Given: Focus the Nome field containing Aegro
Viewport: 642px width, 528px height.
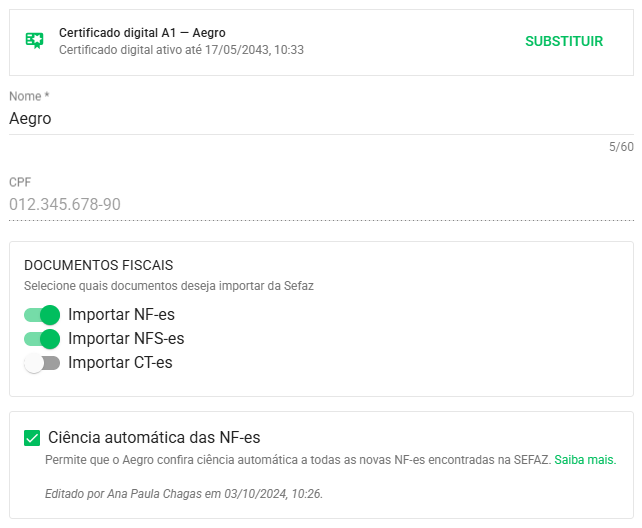Looking at the screenshot, I should tap(321, 119).
